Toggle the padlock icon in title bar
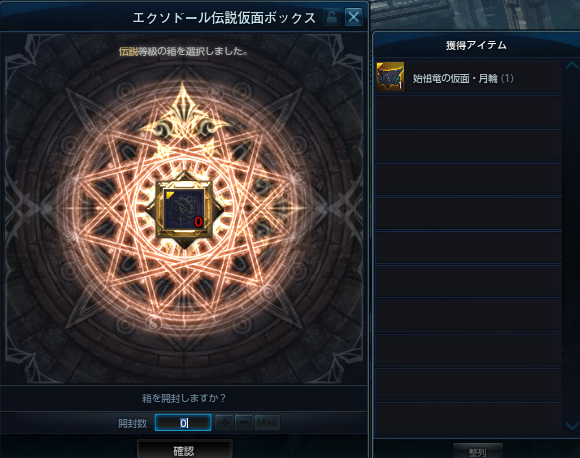The width and height of the screenshot is (580, 458). click(331, 17)
